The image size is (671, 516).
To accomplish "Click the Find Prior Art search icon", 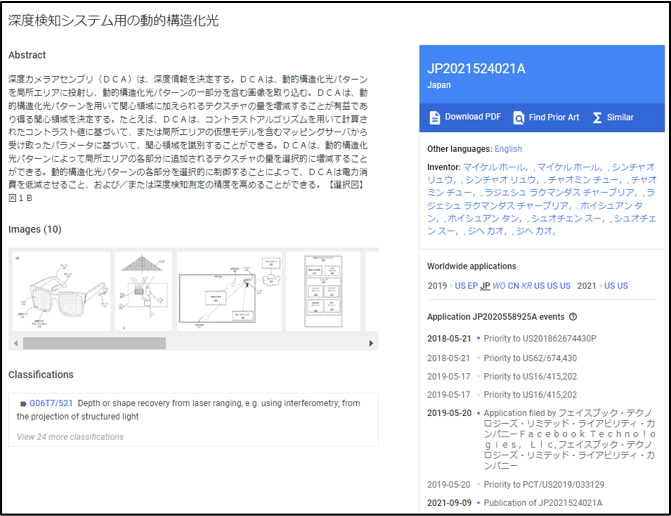I will 518,118.
